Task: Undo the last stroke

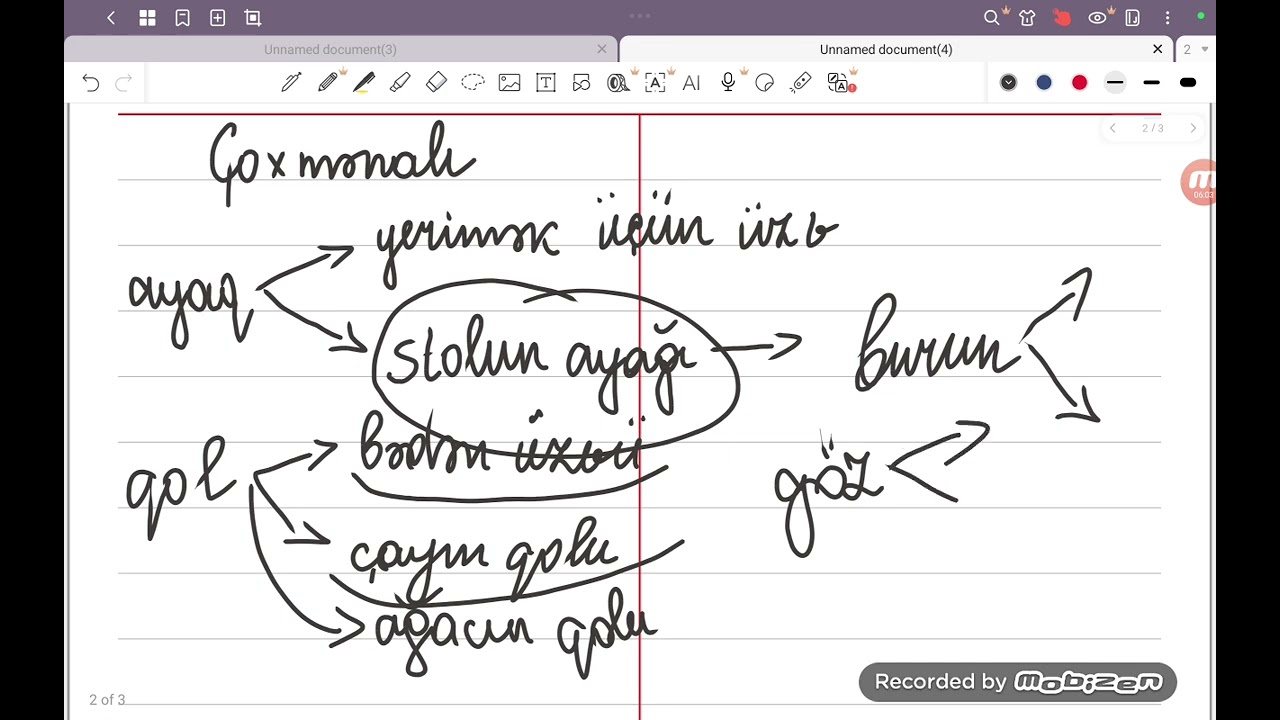Action: point(91,83)
